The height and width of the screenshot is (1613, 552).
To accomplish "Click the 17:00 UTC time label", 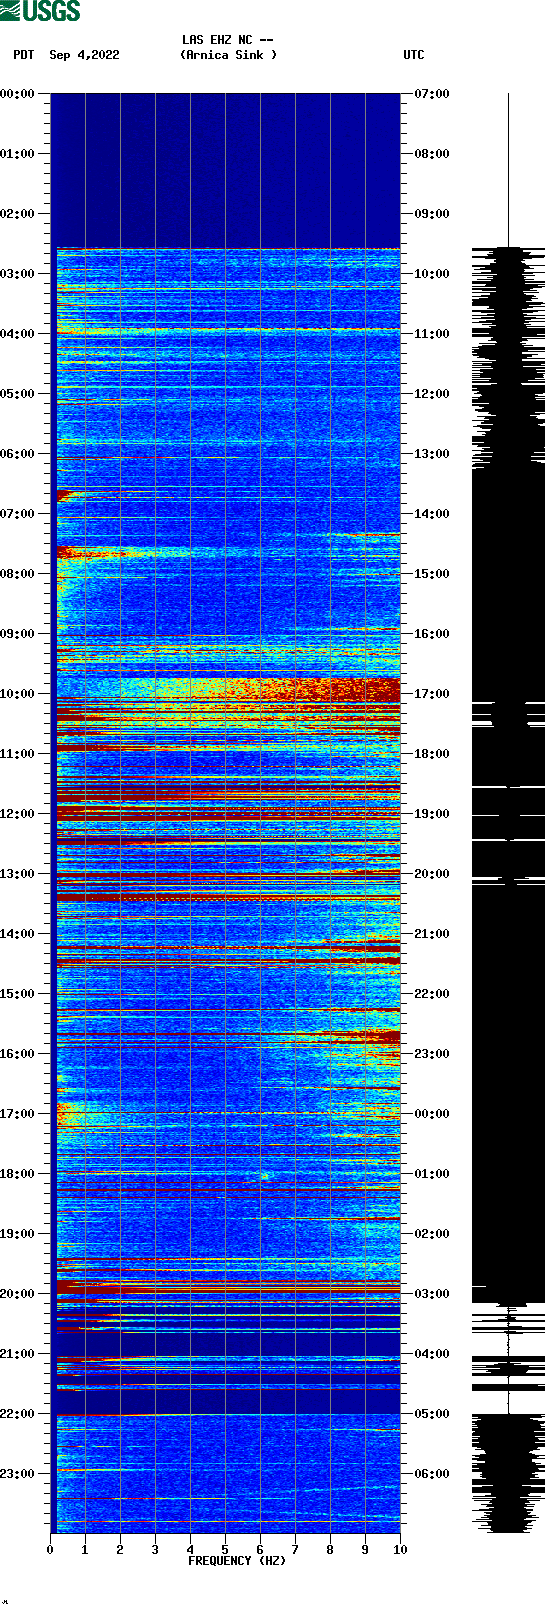I will click(x=432, y=694).
